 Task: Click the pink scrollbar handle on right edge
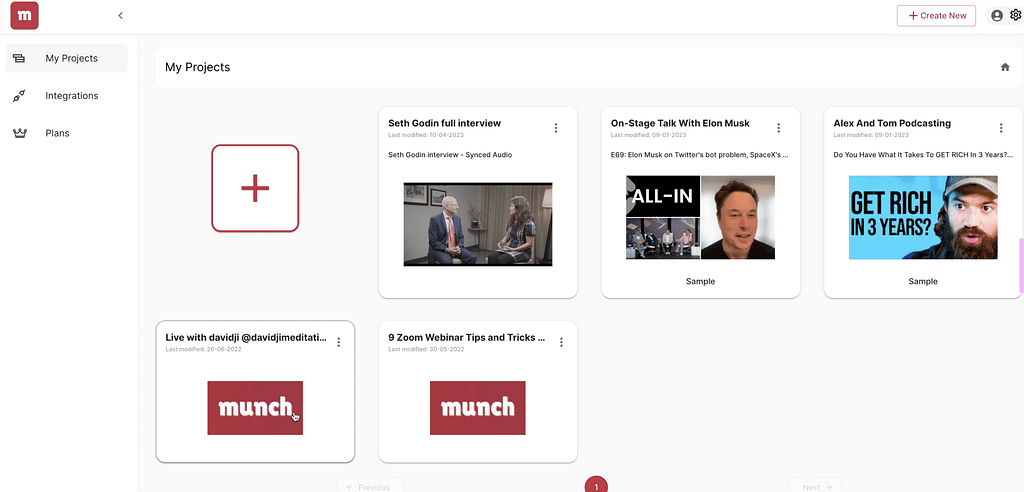pos(1021,266)
